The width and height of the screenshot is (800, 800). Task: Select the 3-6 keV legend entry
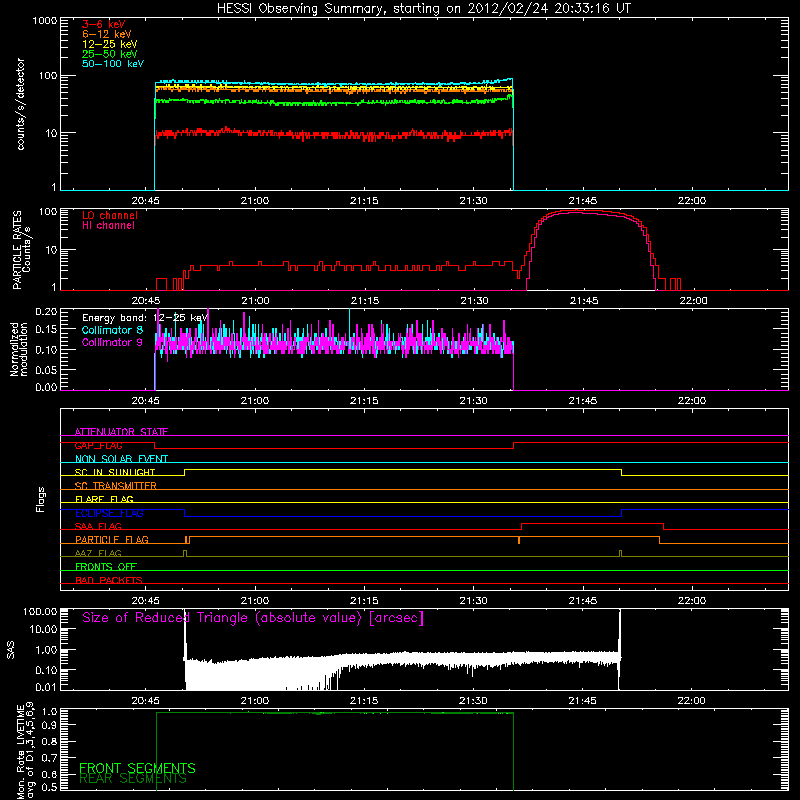(103, 24)
